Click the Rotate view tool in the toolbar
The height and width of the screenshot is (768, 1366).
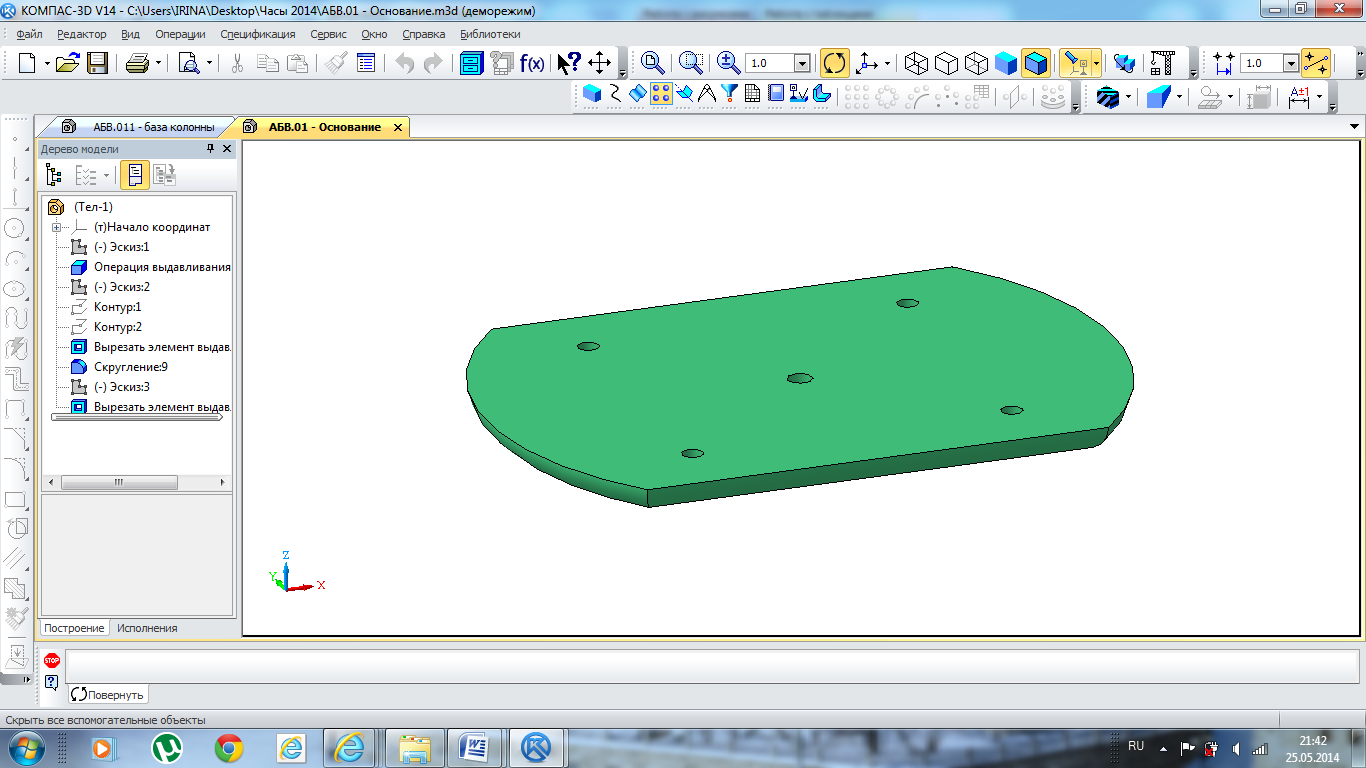point(834,63)
